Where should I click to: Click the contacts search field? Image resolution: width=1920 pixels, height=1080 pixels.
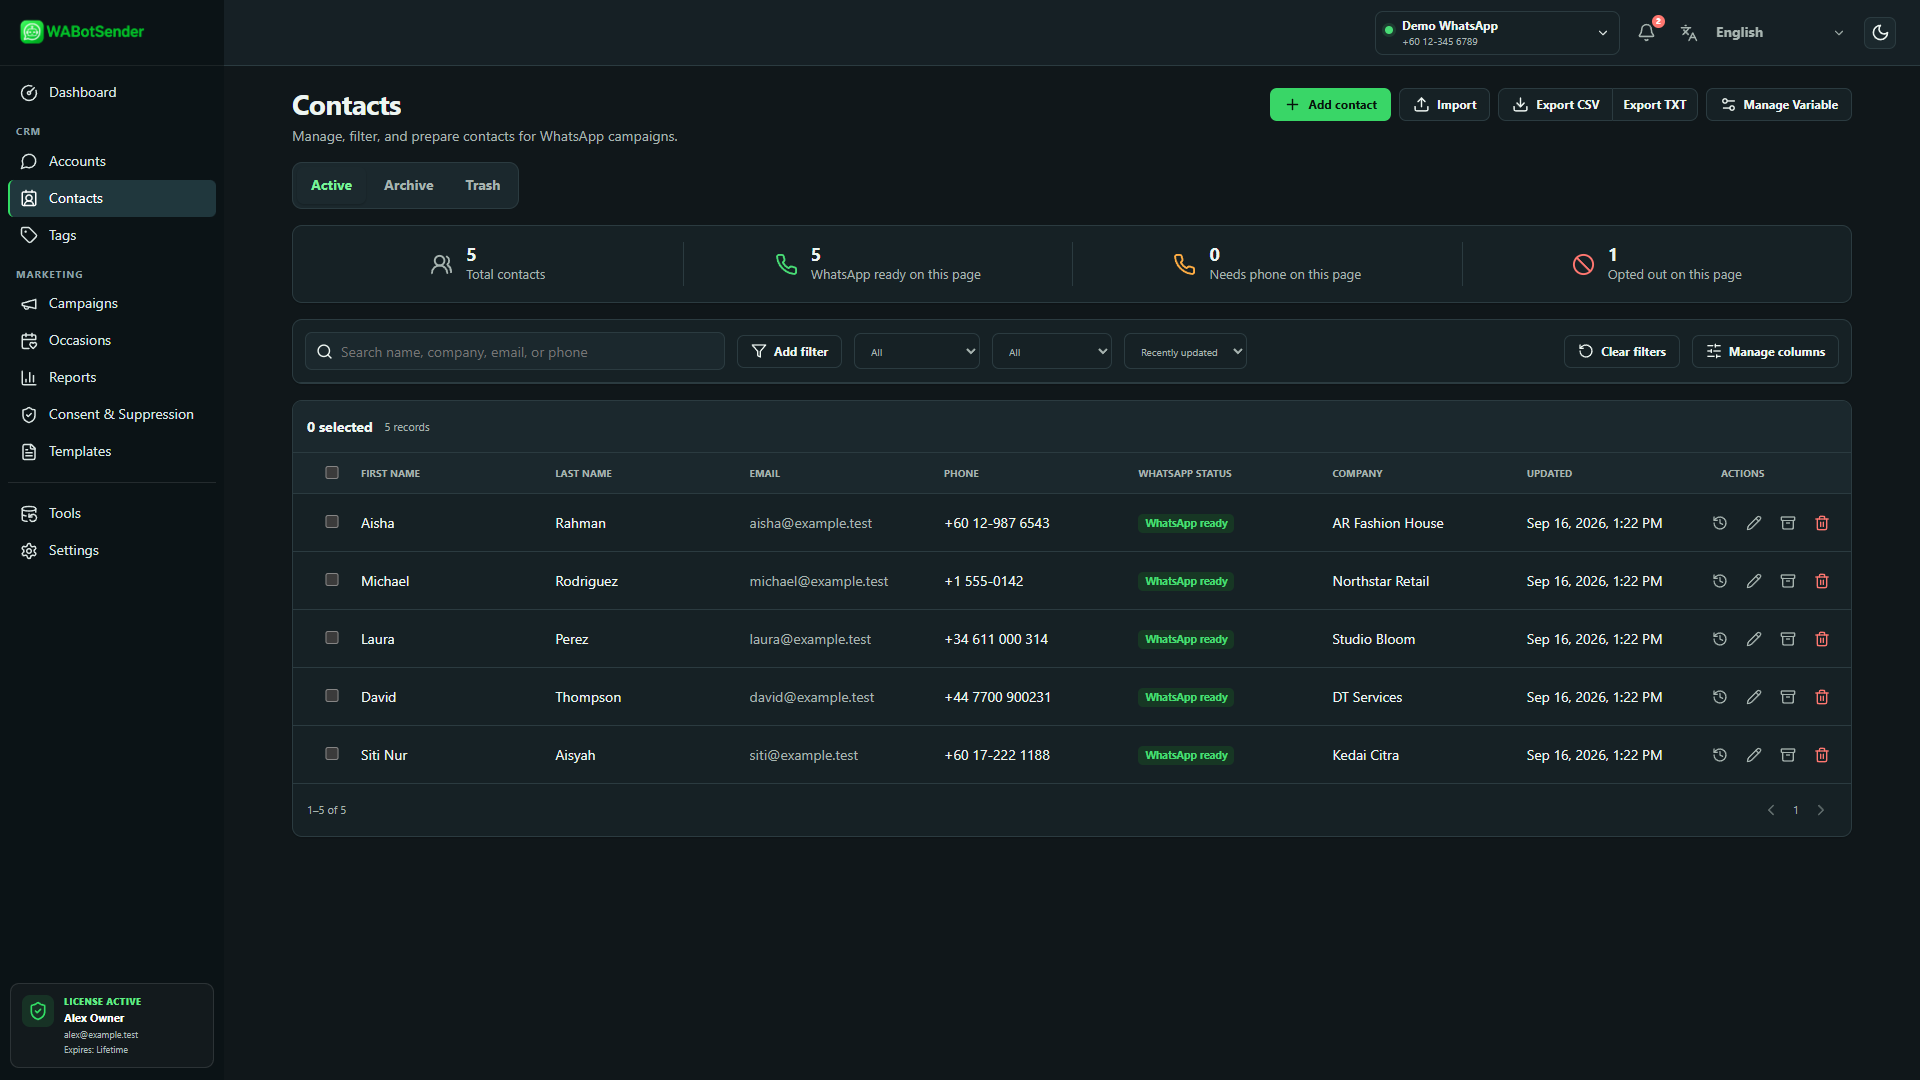click(515, 351)
